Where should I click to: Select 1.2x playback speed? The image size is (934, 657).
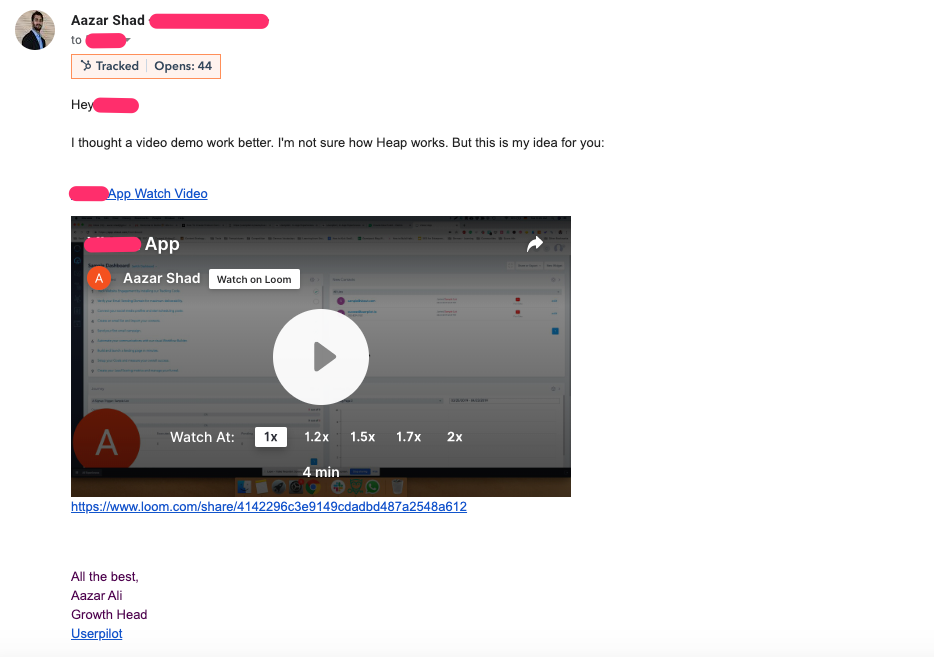316,437
